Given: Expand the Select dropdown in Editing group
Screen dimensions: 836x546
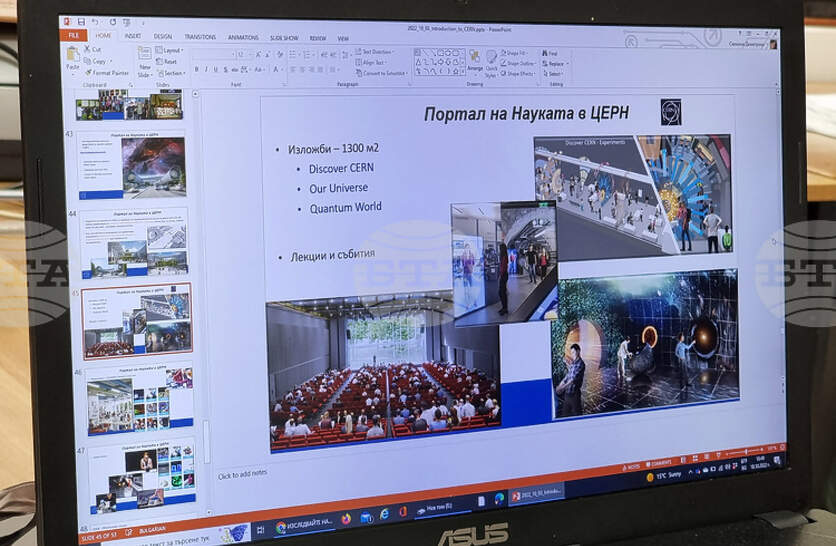Looking at the screenshot, I should coord(554,74).
